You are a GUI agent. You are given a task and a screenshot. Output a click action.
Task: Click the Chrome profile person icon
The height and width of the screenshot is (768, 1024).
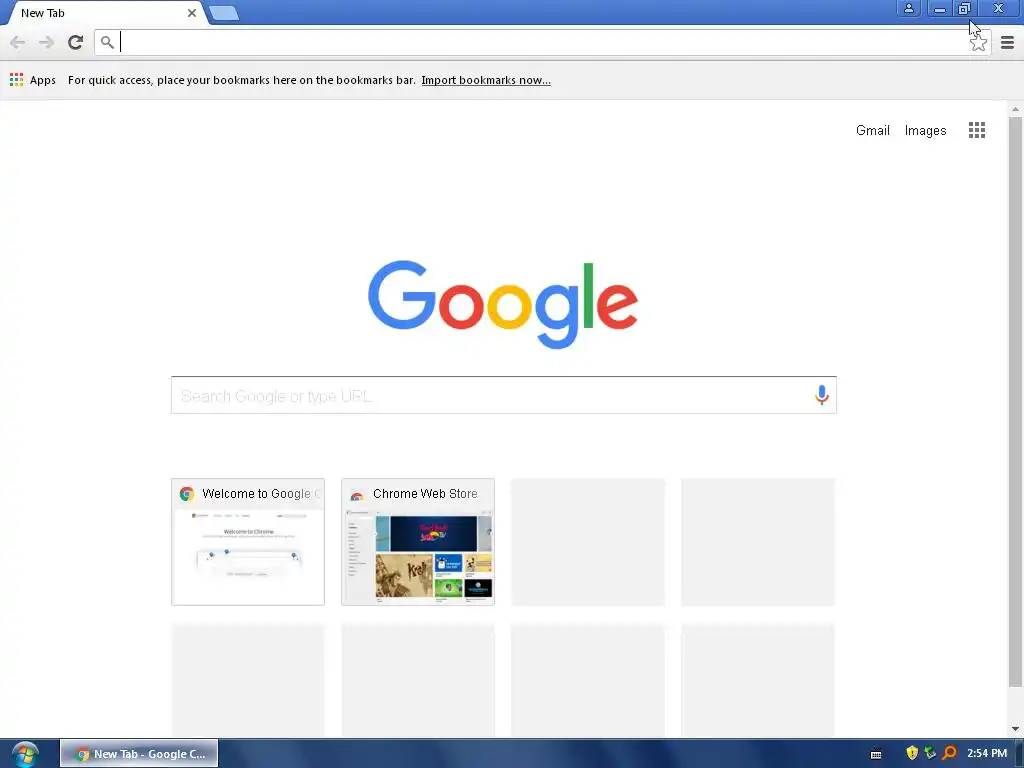(908, 8)
